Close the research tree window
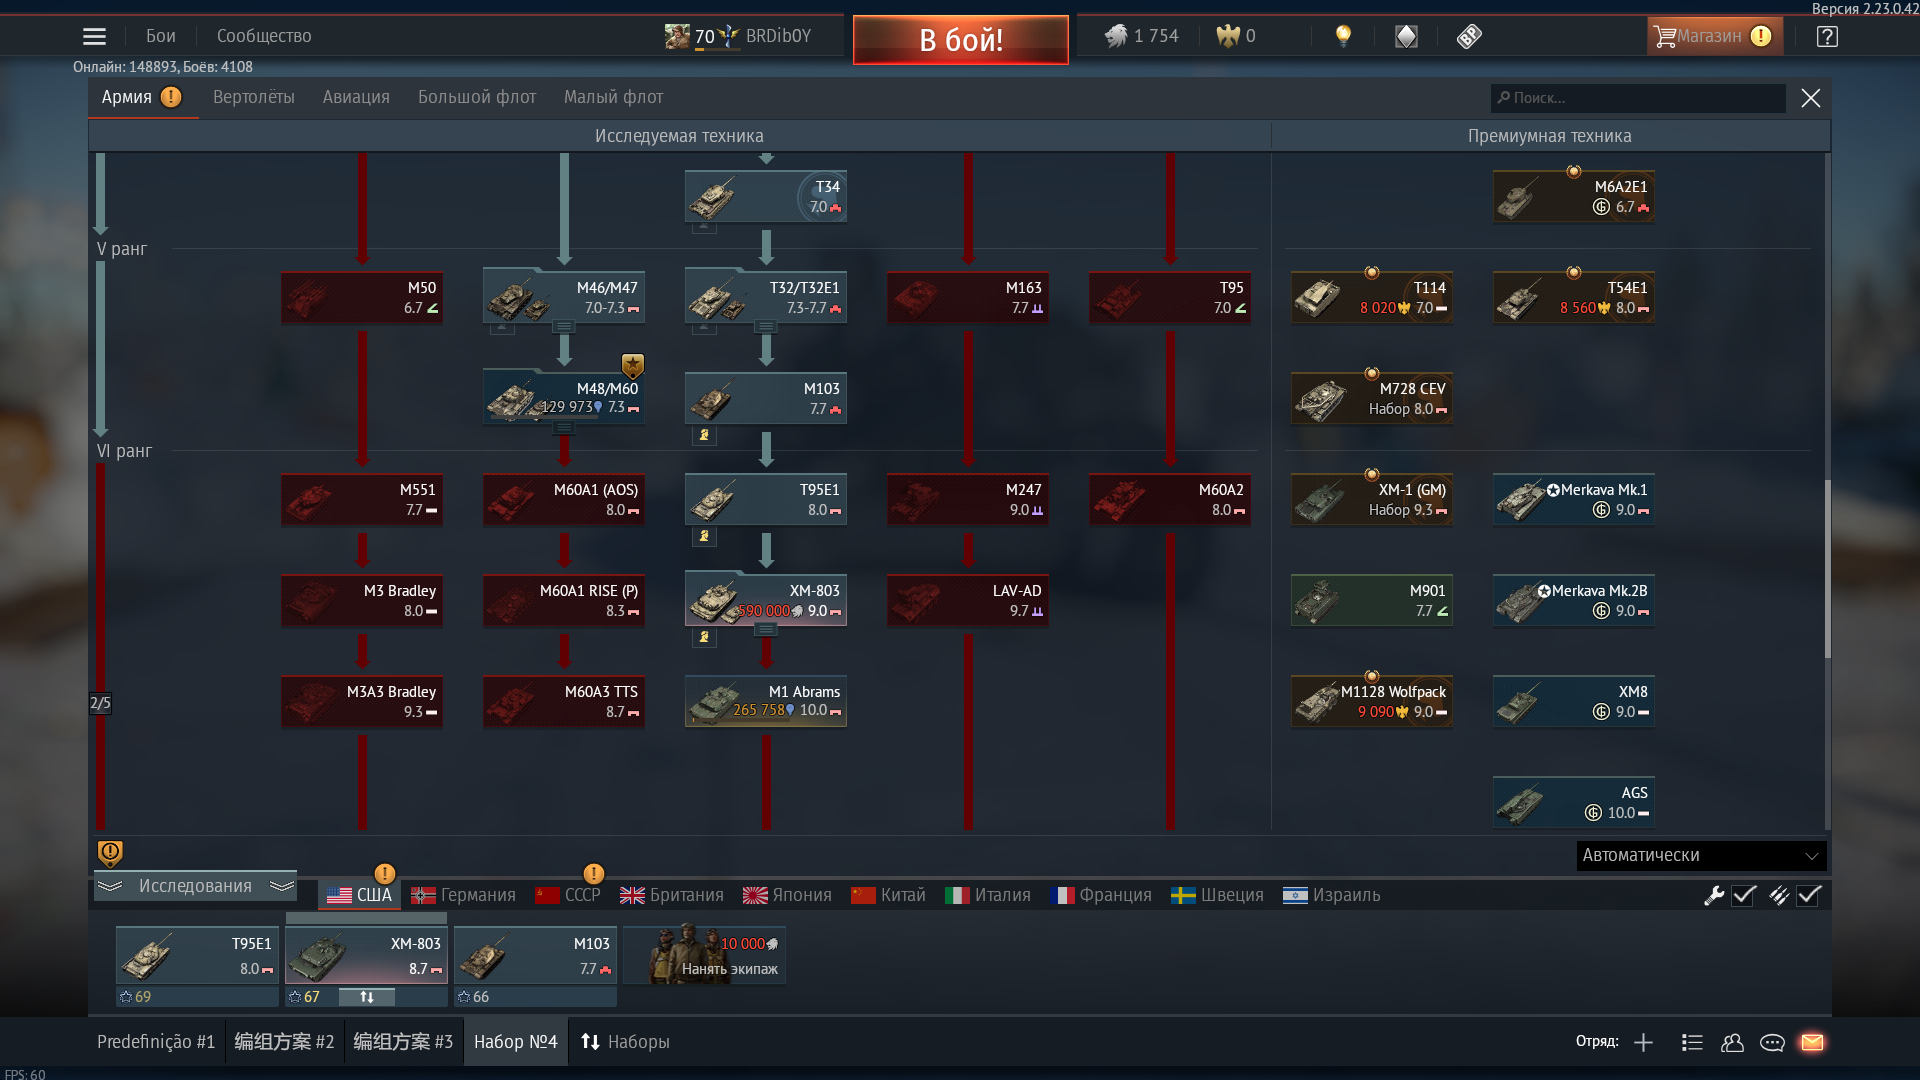This screenshot has width=1920, height=1080. point(1811,98)
